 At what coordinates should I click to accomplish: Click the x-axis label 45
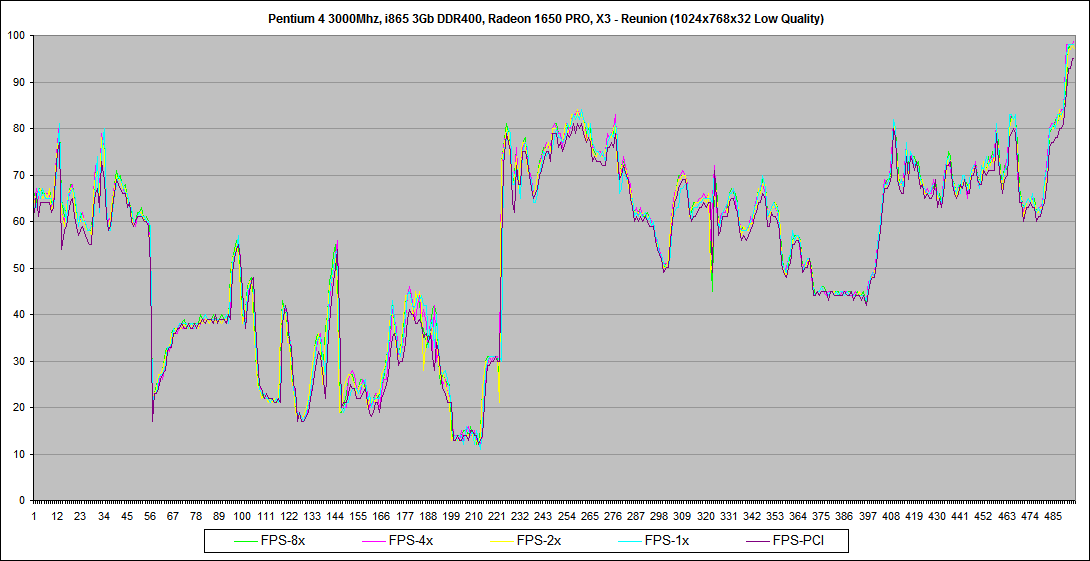click(127, 517)
